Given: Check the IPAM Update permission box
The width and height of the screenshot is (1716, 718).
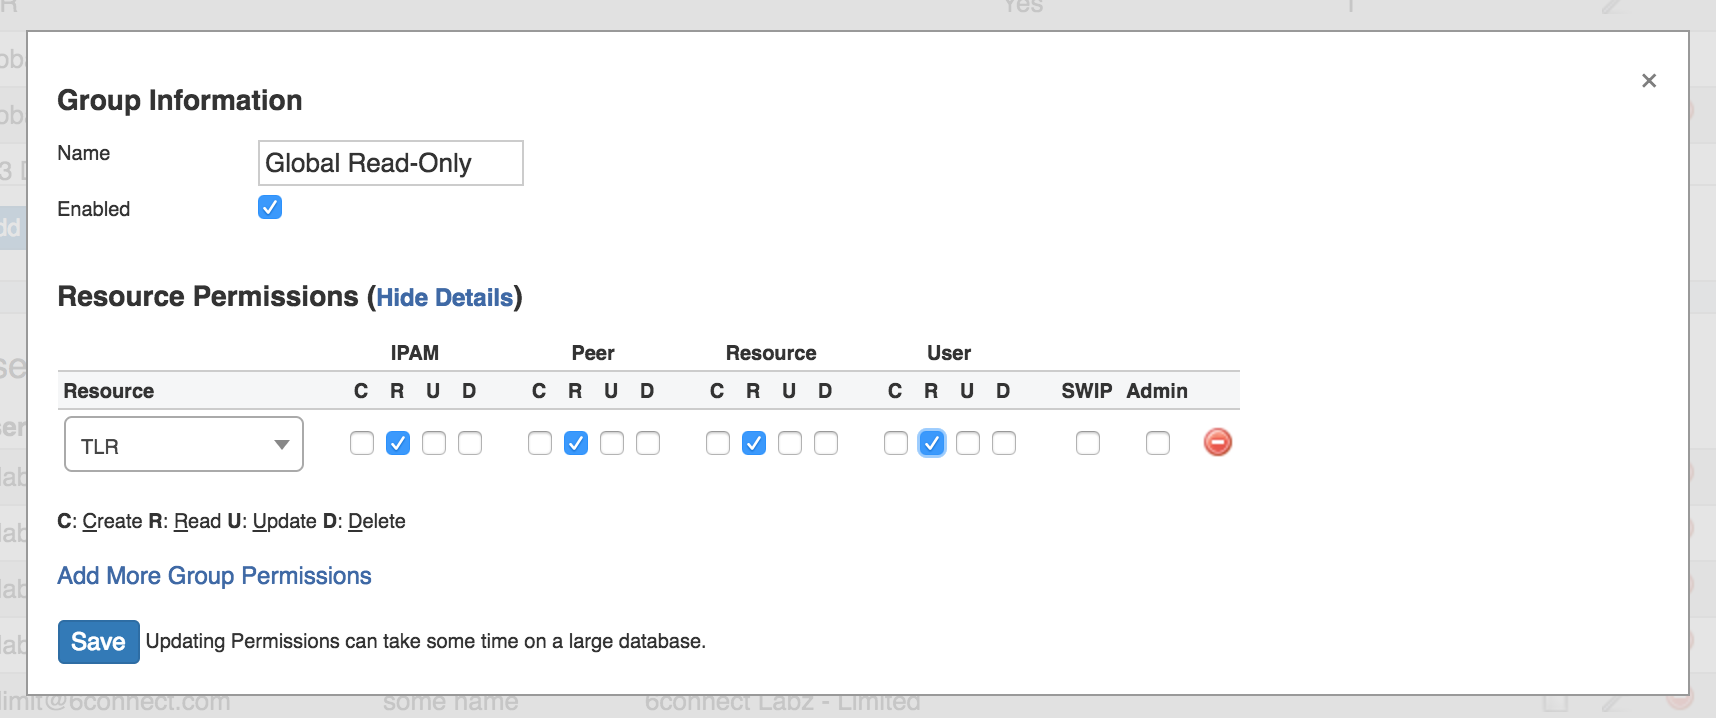Looking at the screenshot, I should click(x=434, y=443).
